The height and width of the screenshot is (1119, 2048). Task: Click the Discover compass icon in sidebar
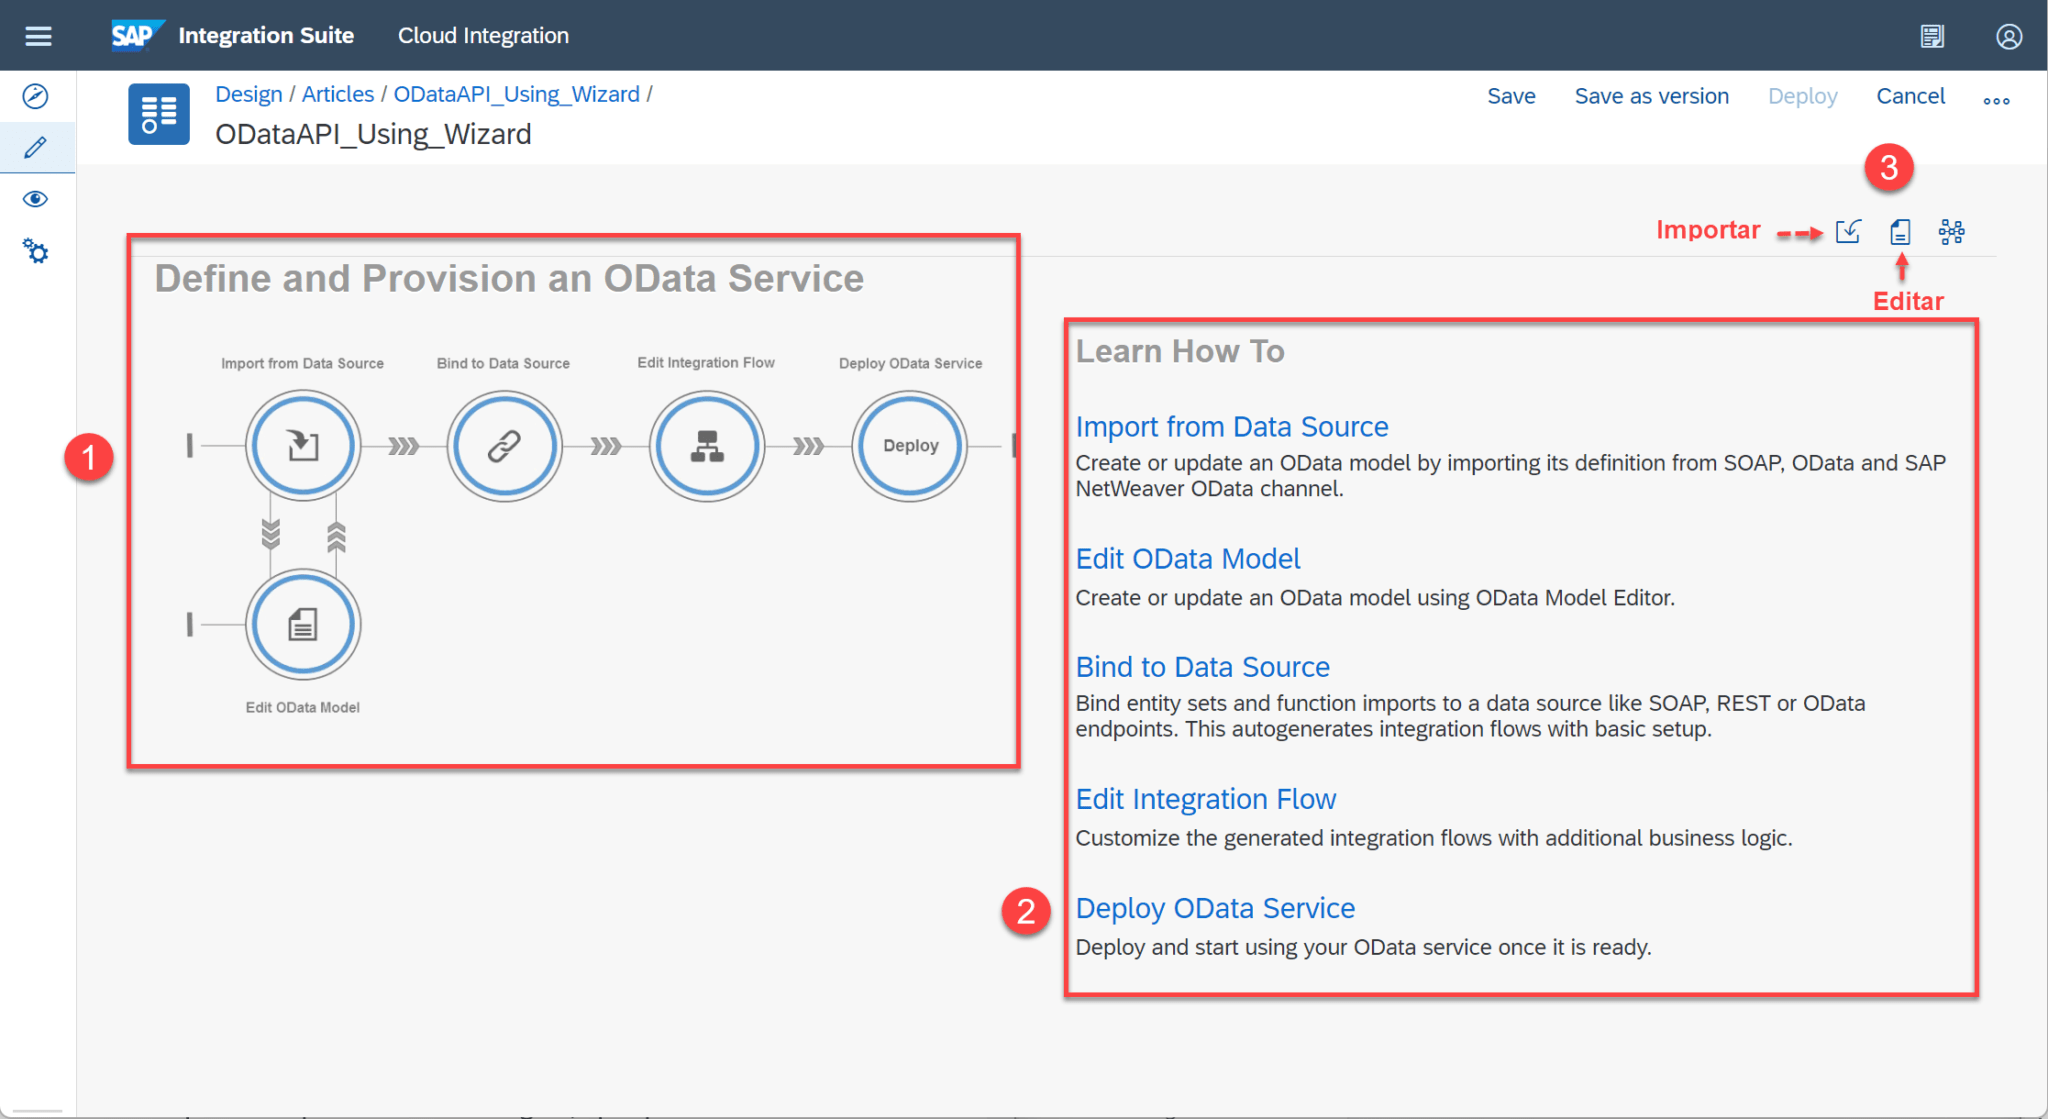pos(36,96)
